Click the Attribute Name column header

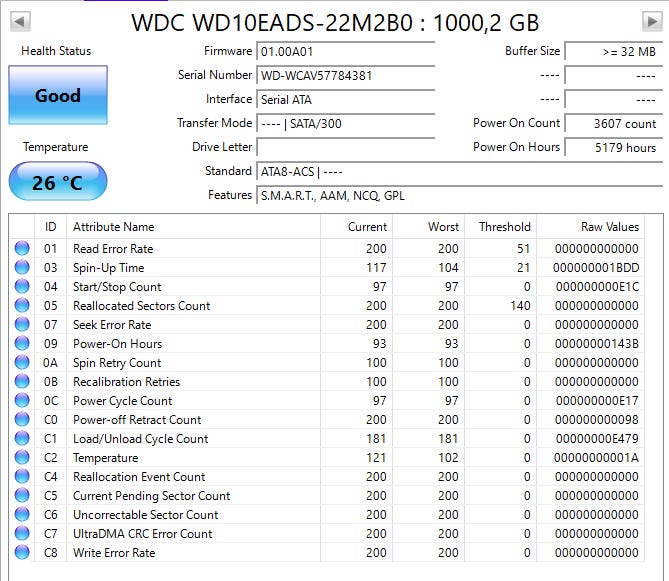pos(193,227)
